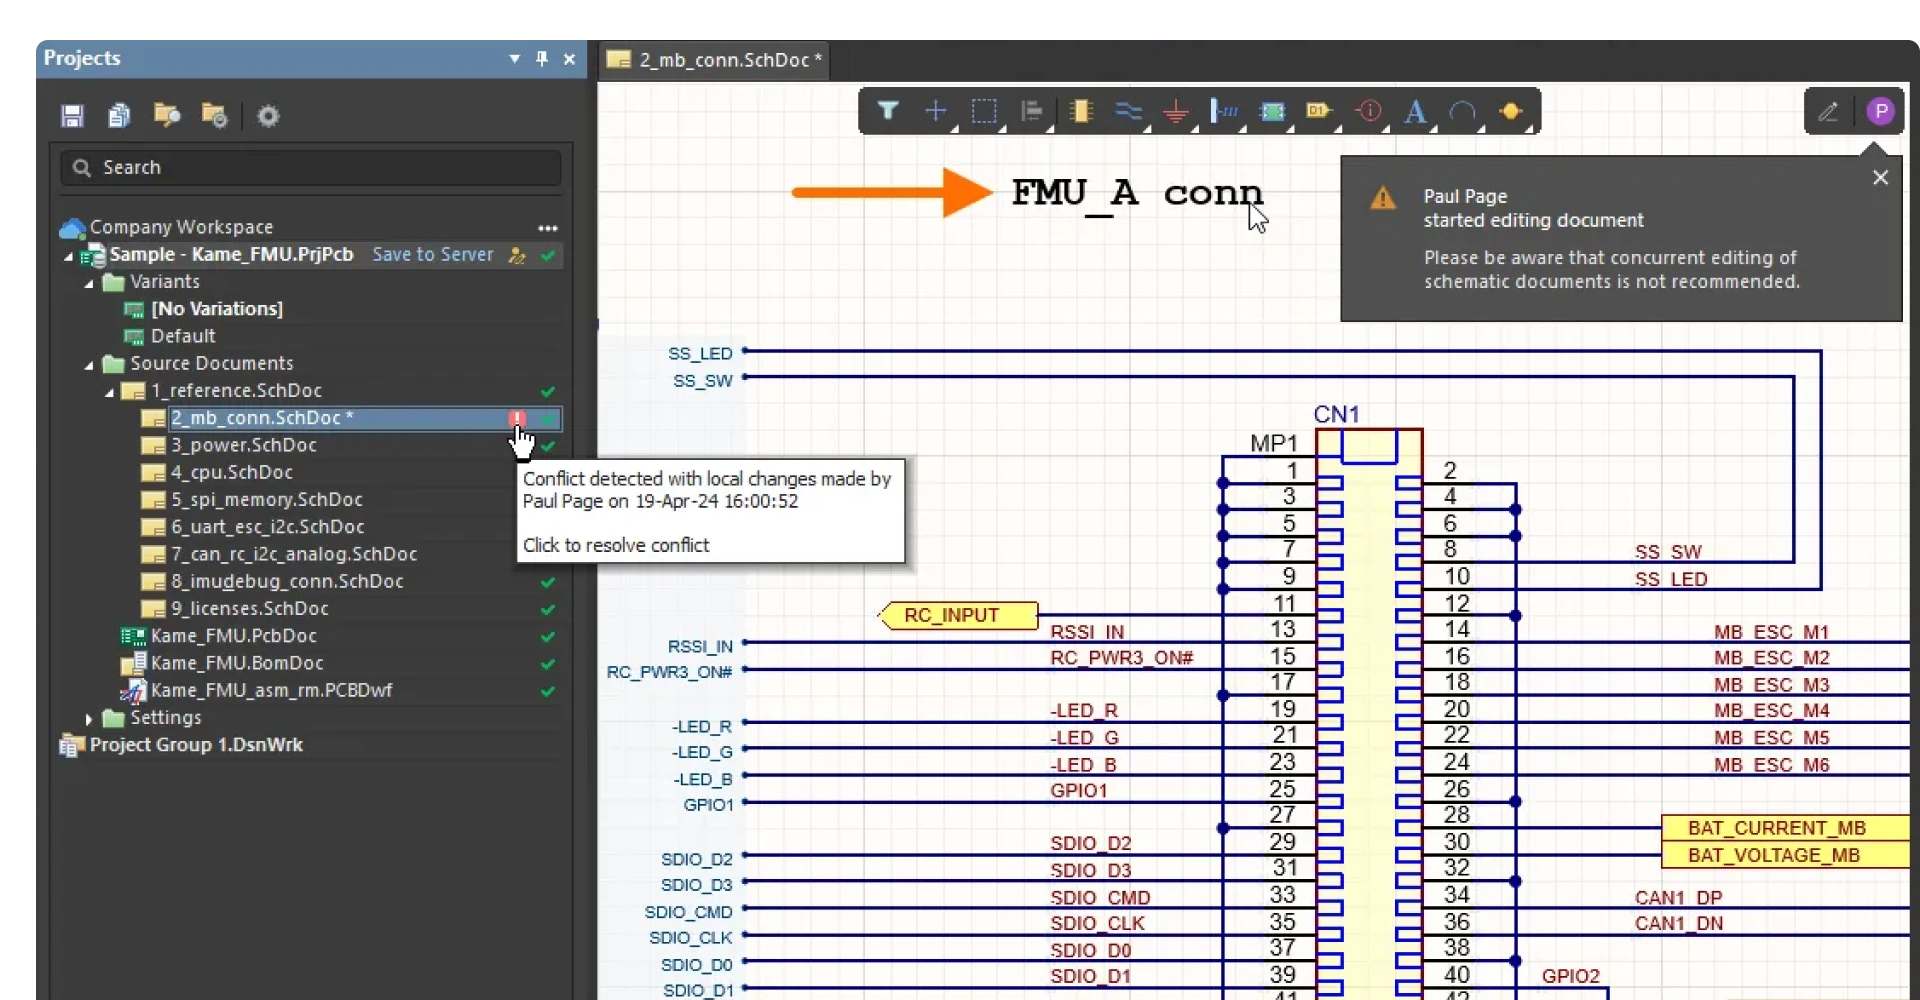The height and width of the screenshot is (1000, 1920).
Task: Select 3_power.SchDoc in the project tree
Action: point(244,445)
